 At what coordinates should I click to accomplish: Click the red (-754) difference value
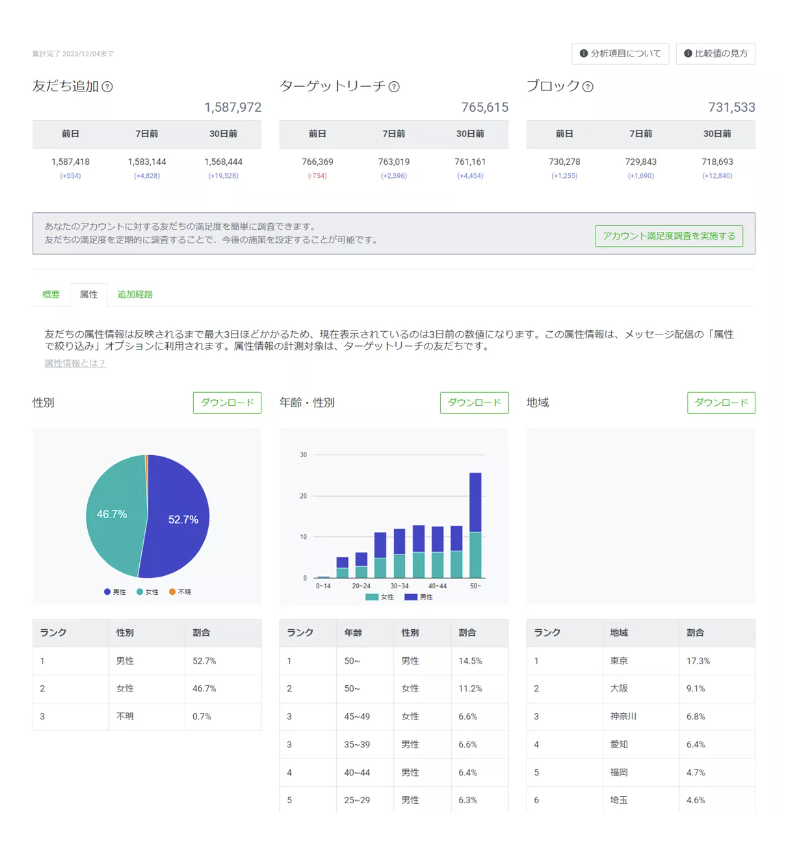pos(317,176)
